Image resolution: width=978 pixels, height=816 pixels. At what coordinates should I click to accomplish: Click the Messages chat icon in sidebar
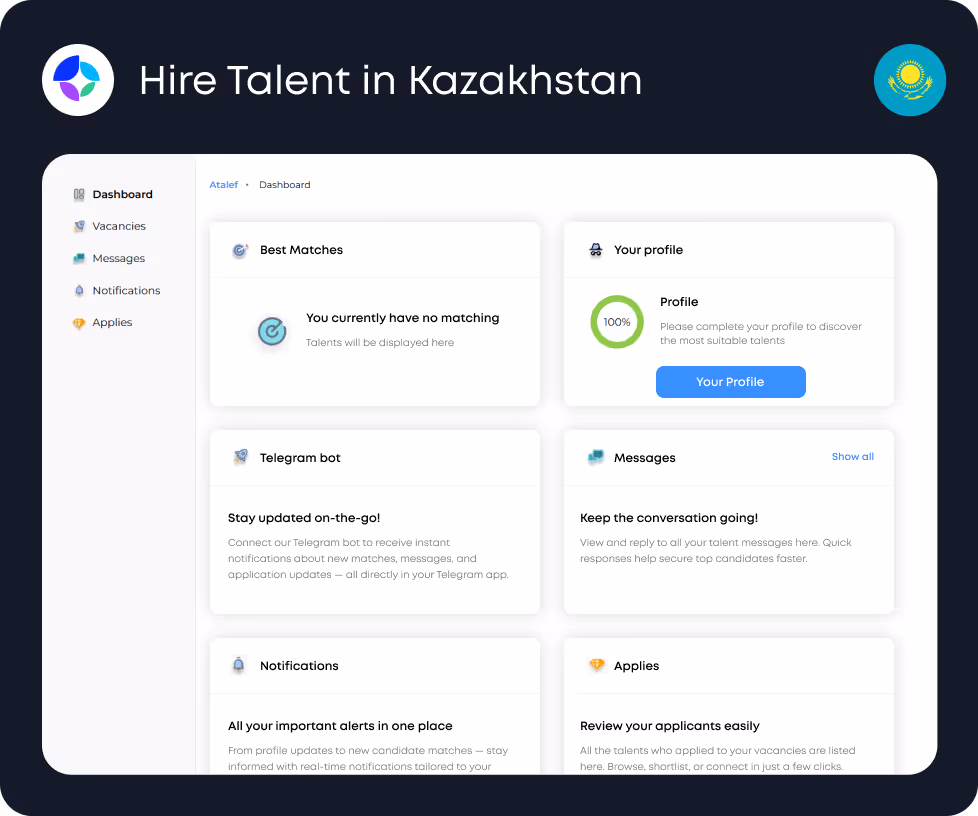[78, 258]
